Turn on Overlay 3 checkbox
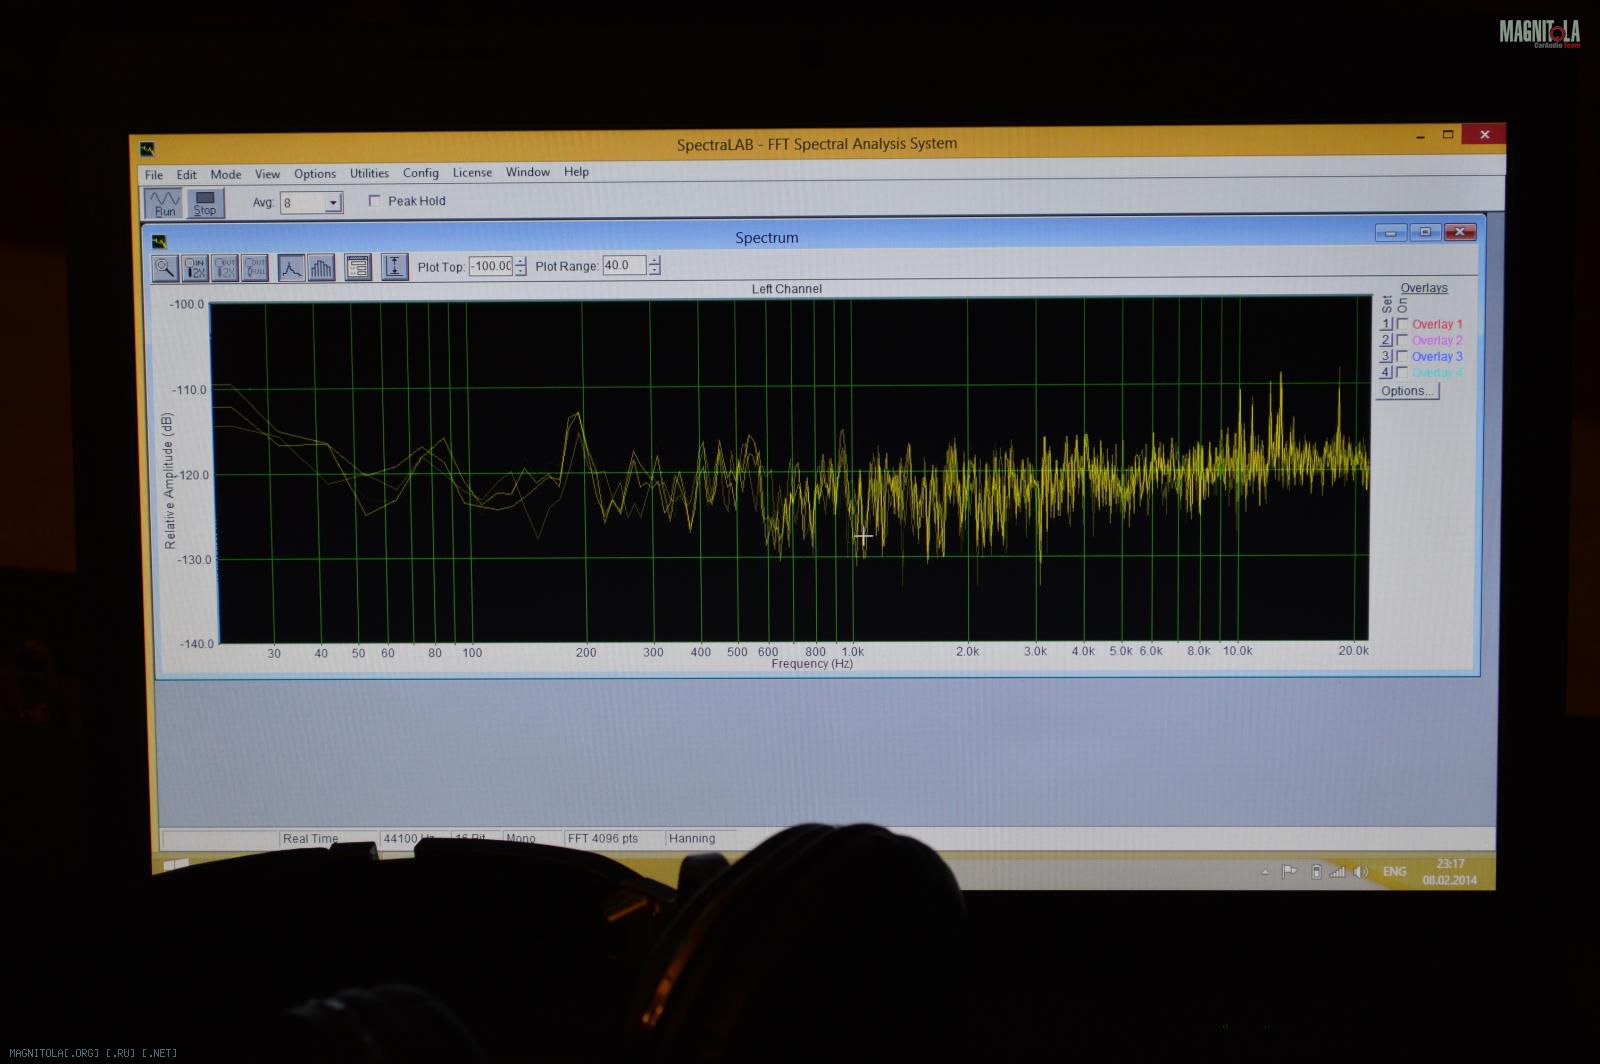Viewport: 1600px width, 1064px height. click(1402, 356)
